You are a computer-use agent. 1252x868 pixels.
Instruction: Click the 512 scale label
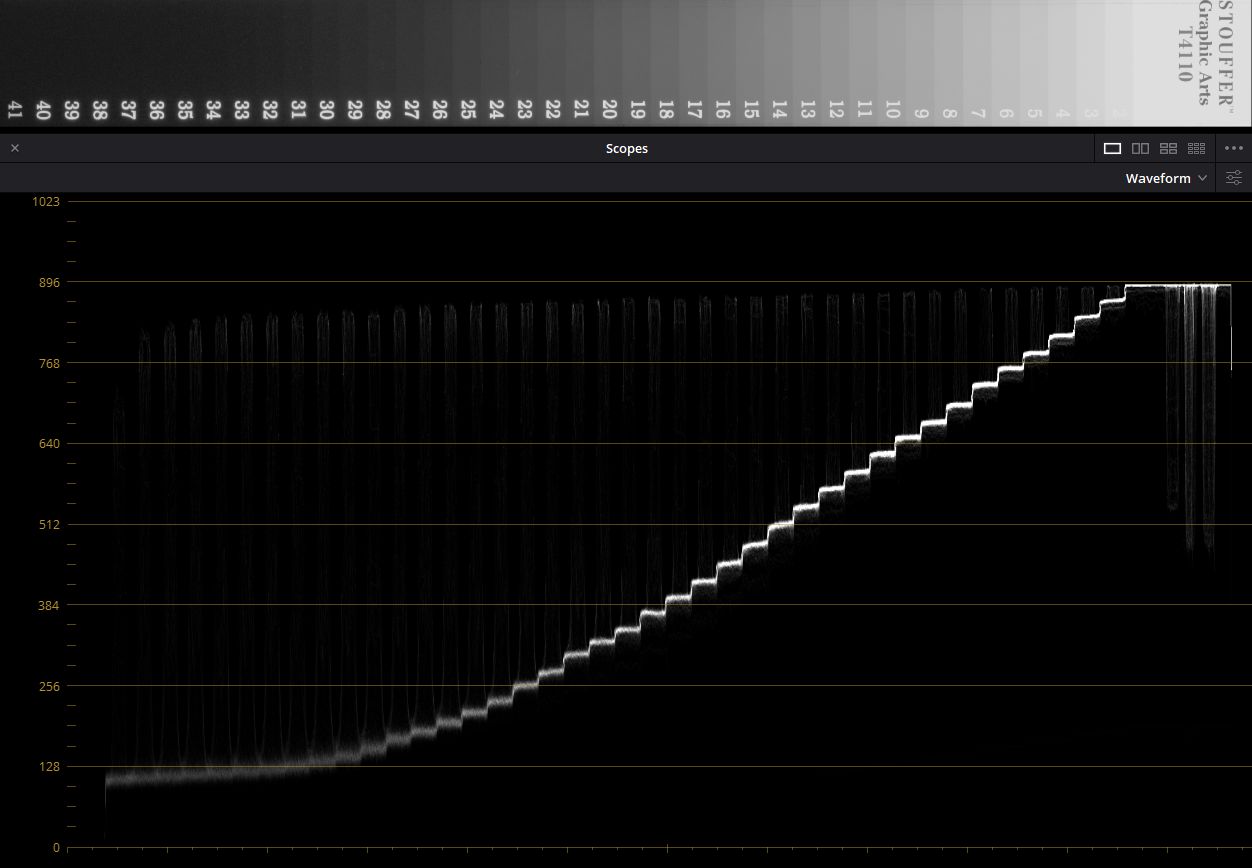pyautogui.click(x=49, y=525)
